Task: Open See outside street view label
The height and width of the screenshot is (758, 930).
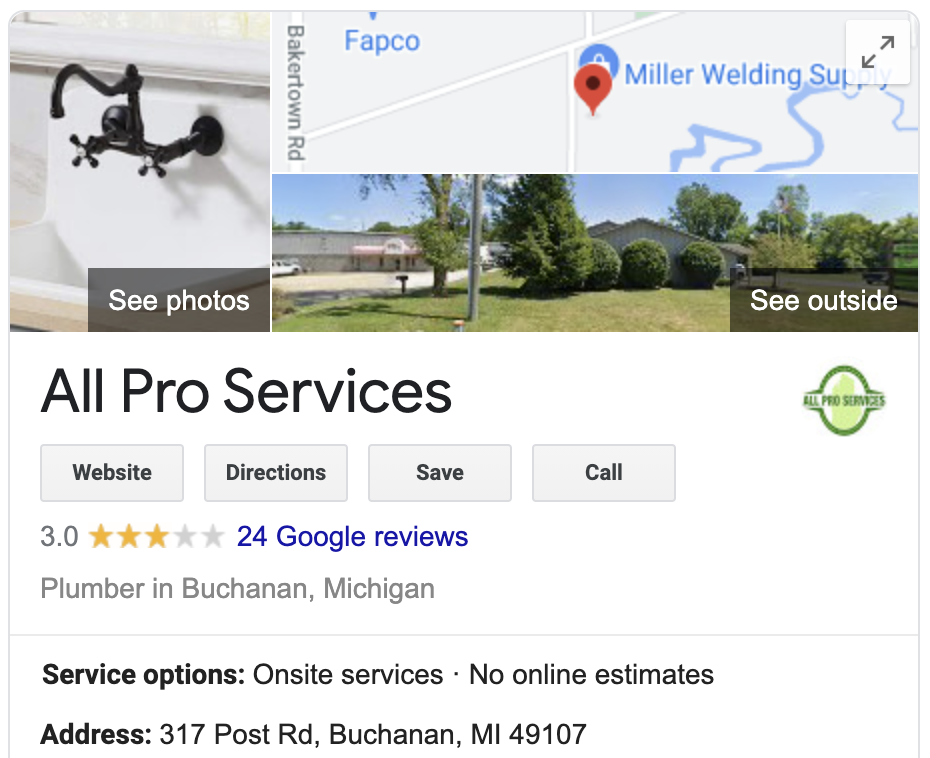Action: click(823, 300)
